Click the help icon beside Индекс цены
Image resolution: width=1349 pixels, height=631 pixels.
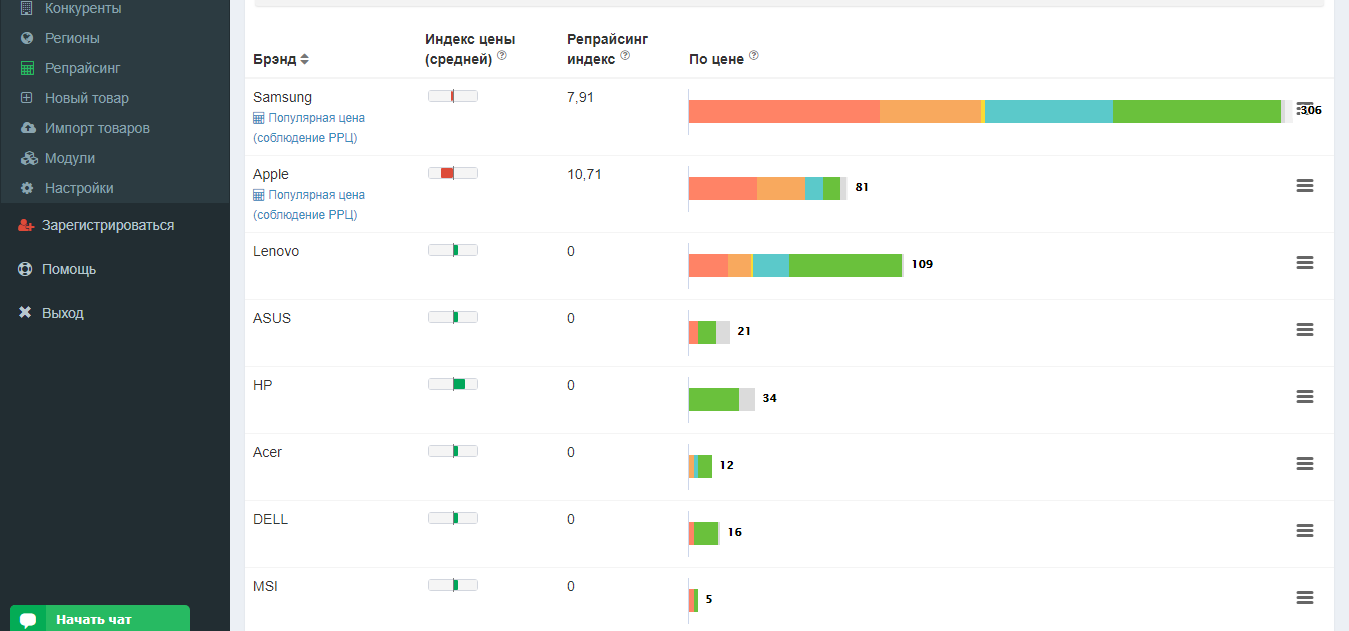(x=502, y=56)
